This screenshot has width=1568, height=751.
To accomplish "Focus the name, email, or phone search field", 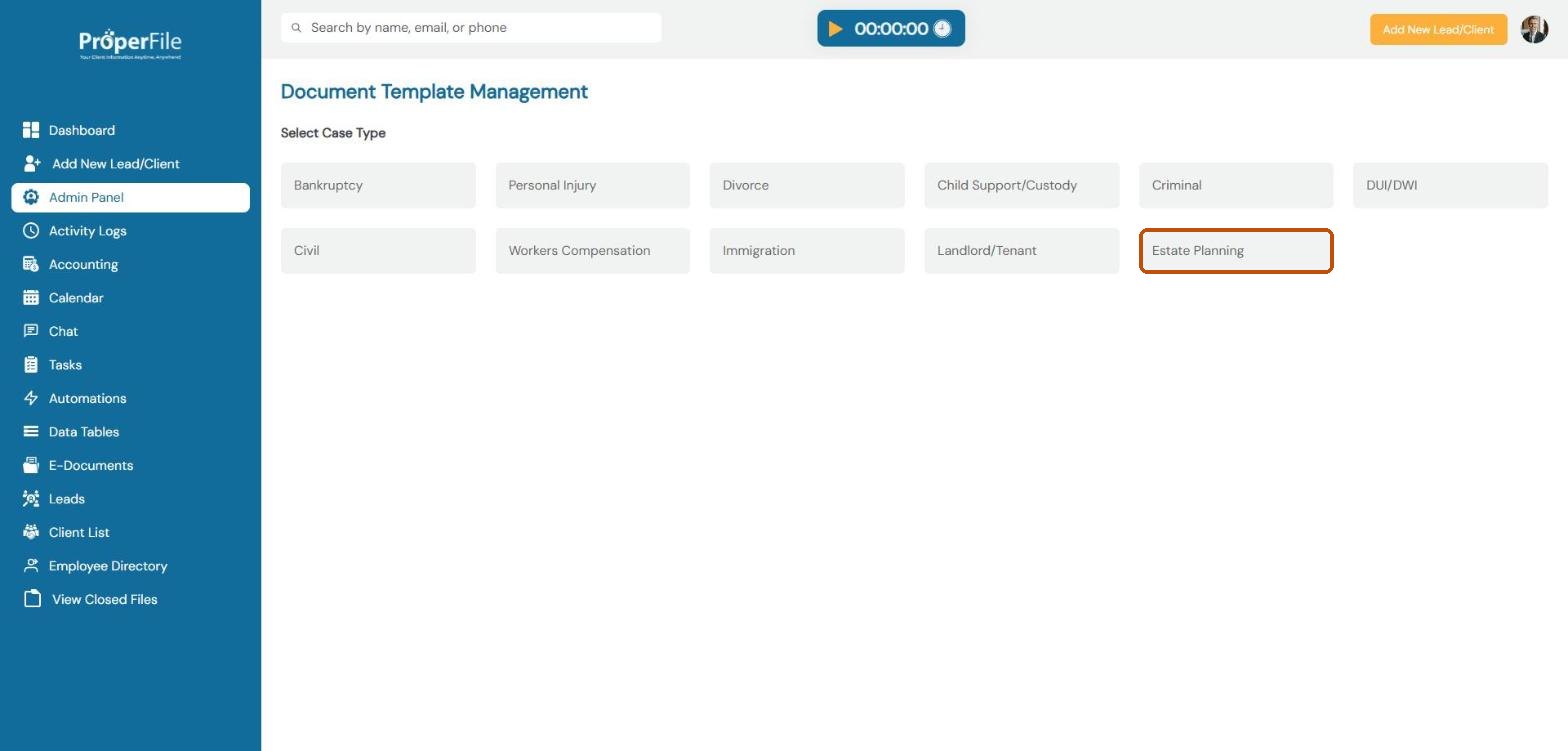I will pos(471,28).
